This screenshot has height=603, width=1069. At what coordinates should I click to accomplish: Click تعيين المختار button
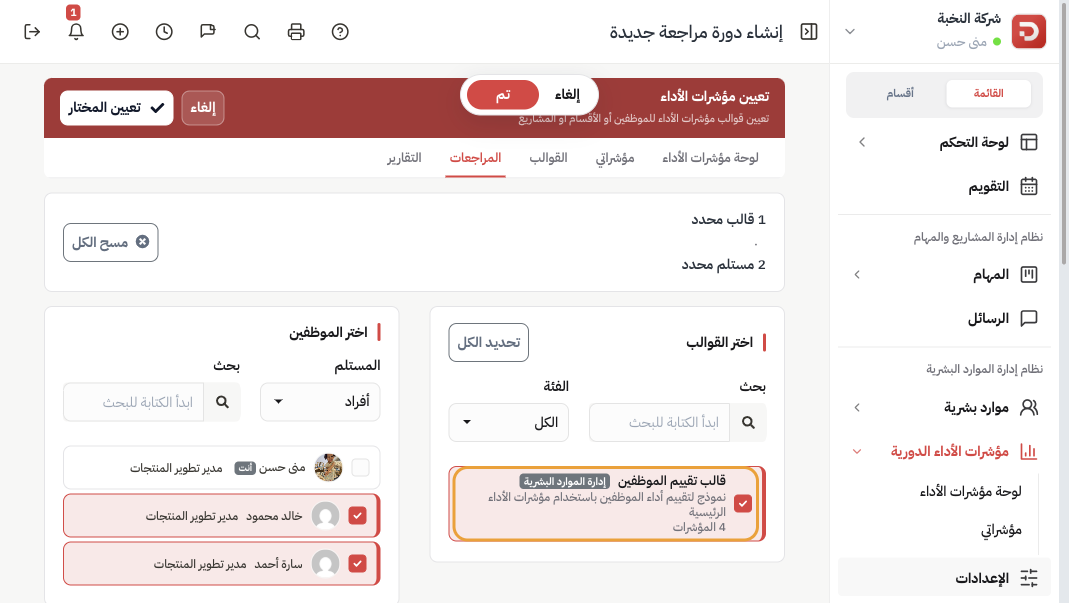[117, 108]
